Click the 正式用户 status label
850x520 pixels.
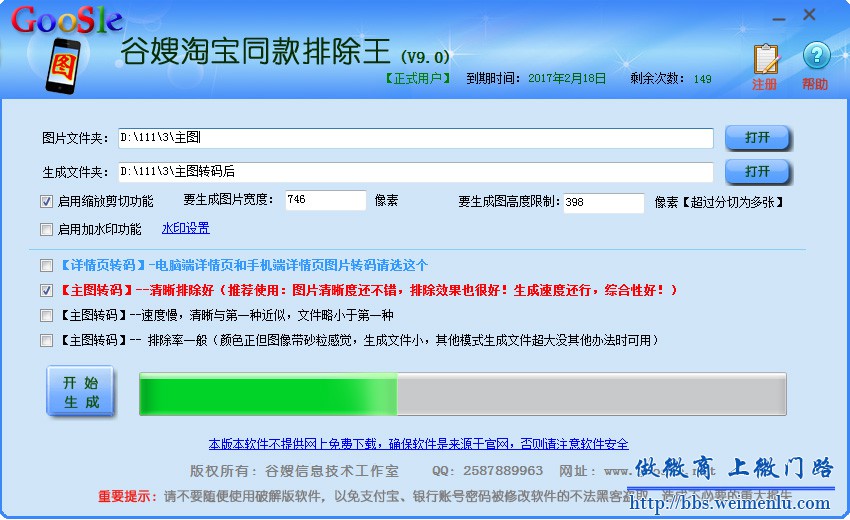pyautogui.click(x=417, y=79)
